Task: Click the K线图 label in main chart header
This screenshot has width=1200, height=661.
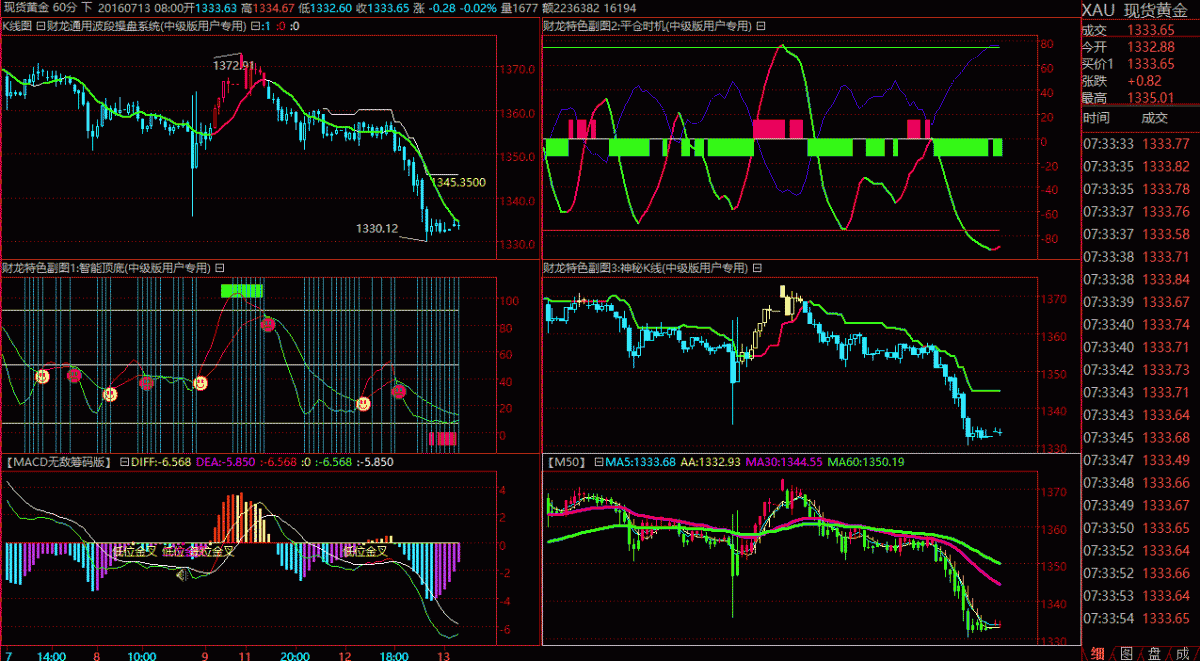Action: tap(17, 26)
